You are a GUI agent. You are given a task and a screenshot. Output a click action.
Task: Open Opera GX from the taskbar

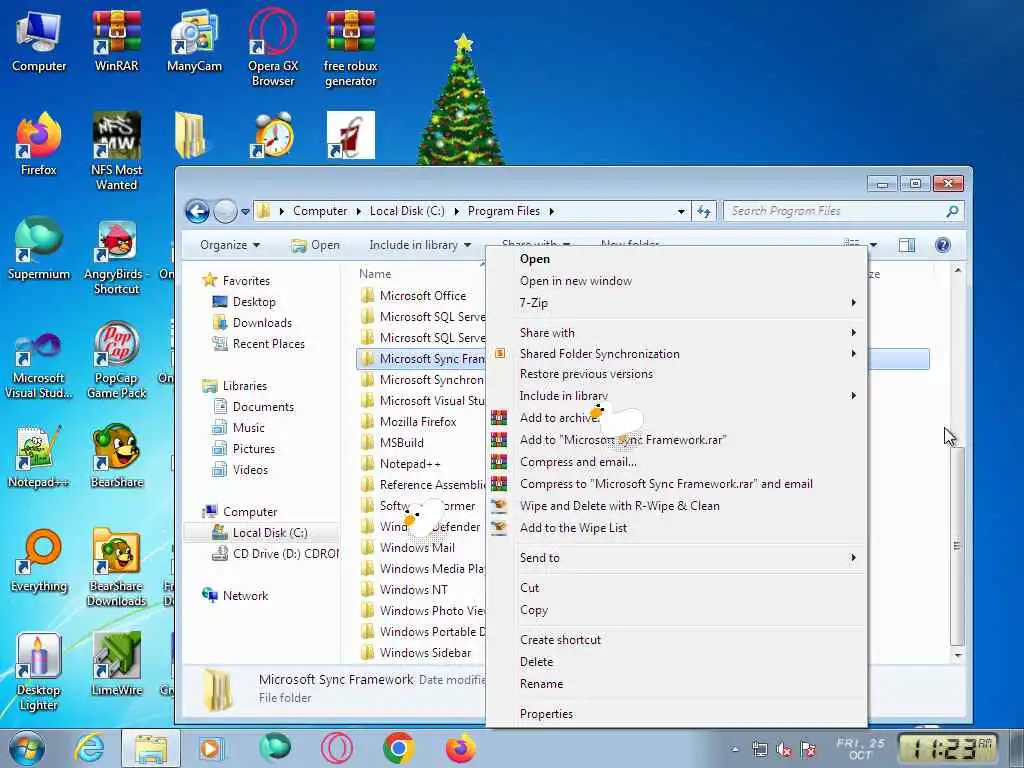[336, 748]
